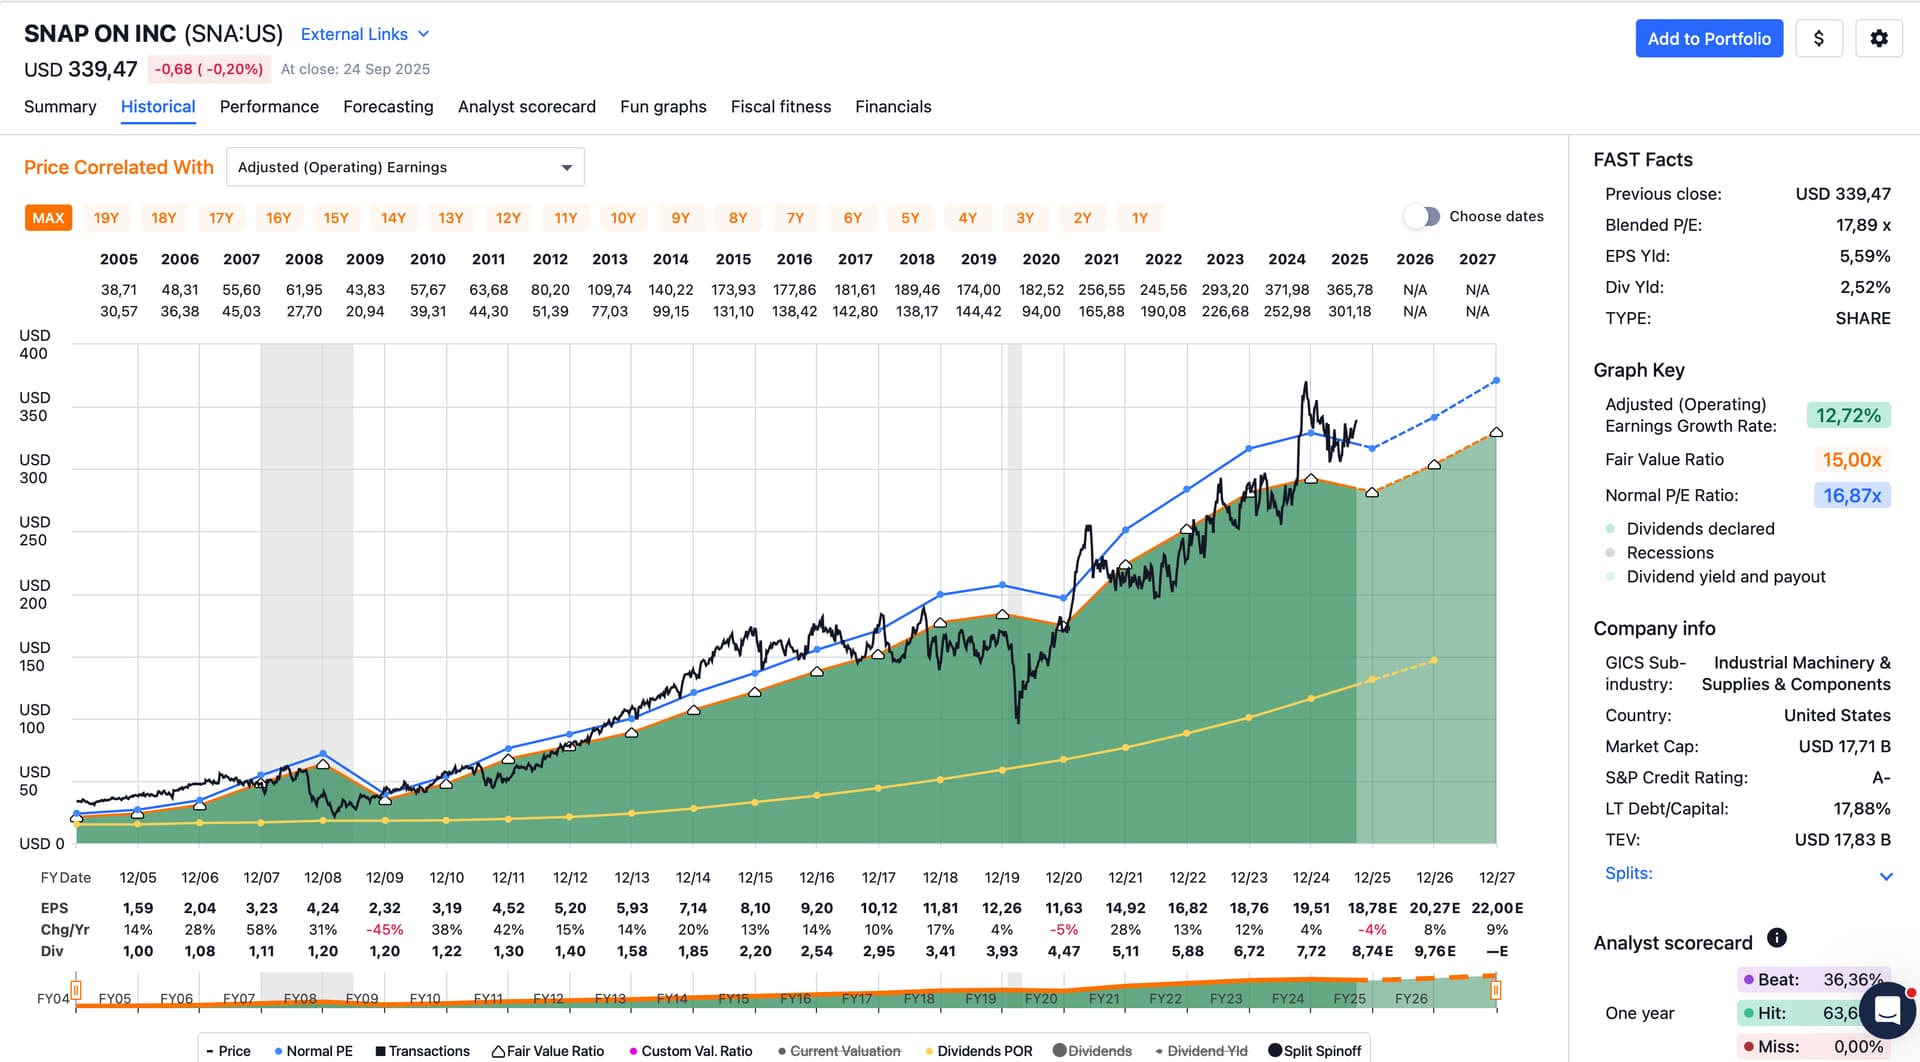This screenshot has width=1920, height=1062.
Task: Open the settings gear icon
Action: click(1879, 39)
